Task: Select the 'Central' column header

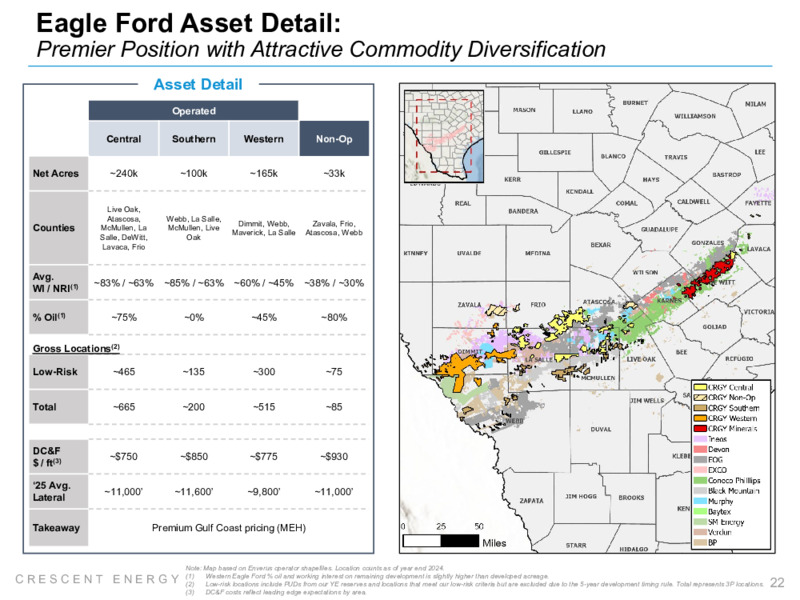Action: click(x=123, y=139)
